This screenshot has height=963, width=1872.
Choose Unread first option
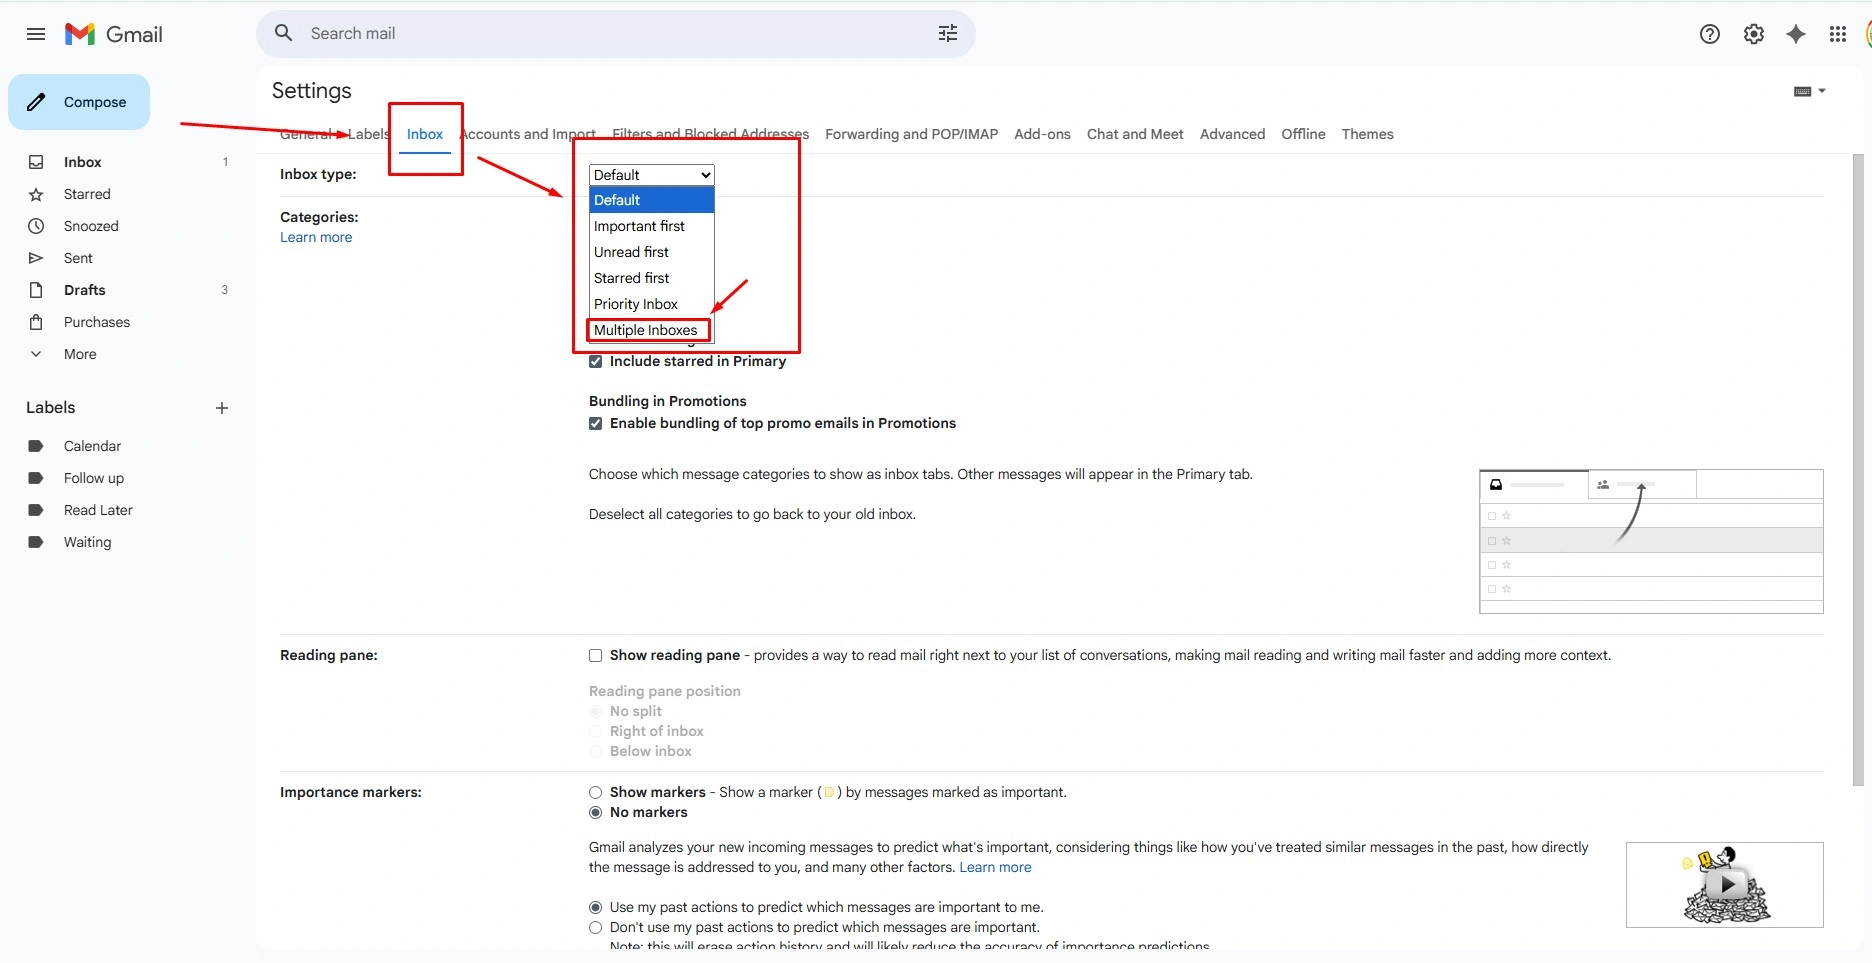pyautogui.click(x=652, y=252)
